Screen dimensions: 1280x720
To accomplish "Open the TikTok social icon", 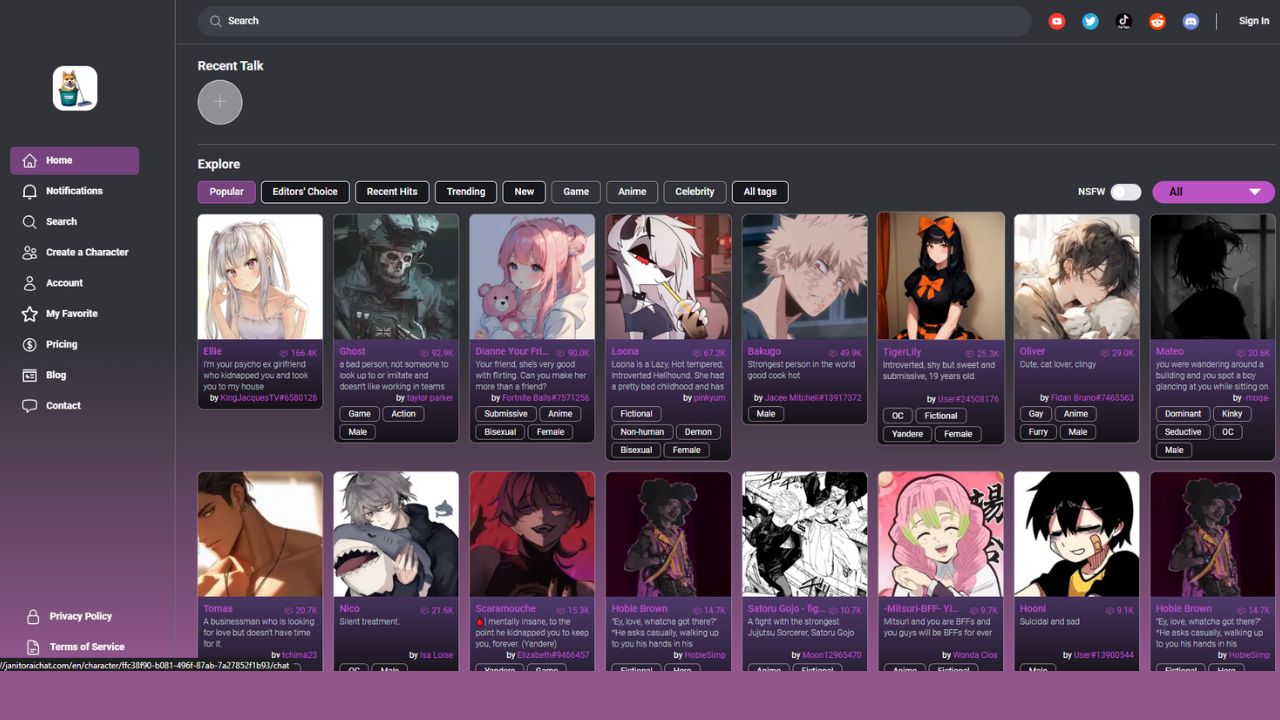I will point(1124,21).
